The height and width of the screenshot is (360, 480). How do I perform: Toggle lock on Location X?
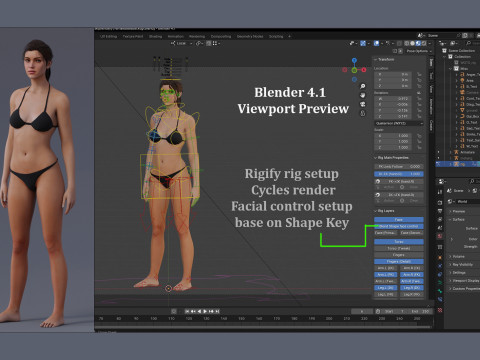point(419,74)
